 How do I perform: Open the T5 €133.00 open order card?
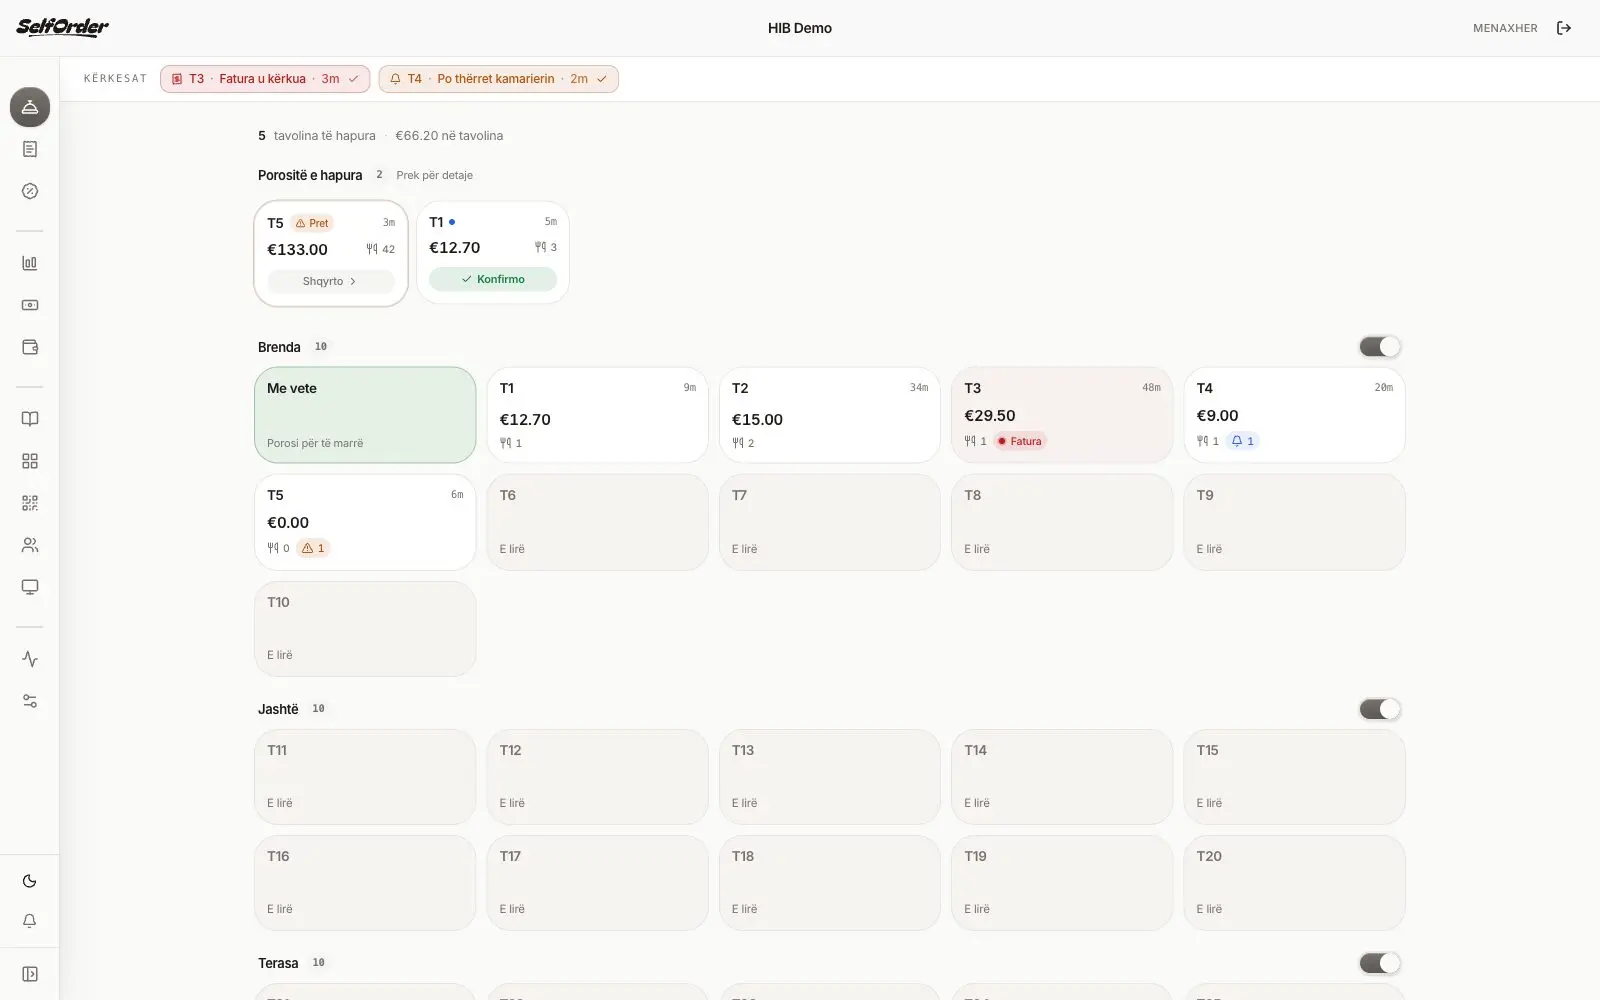click(x=331, y=253)
